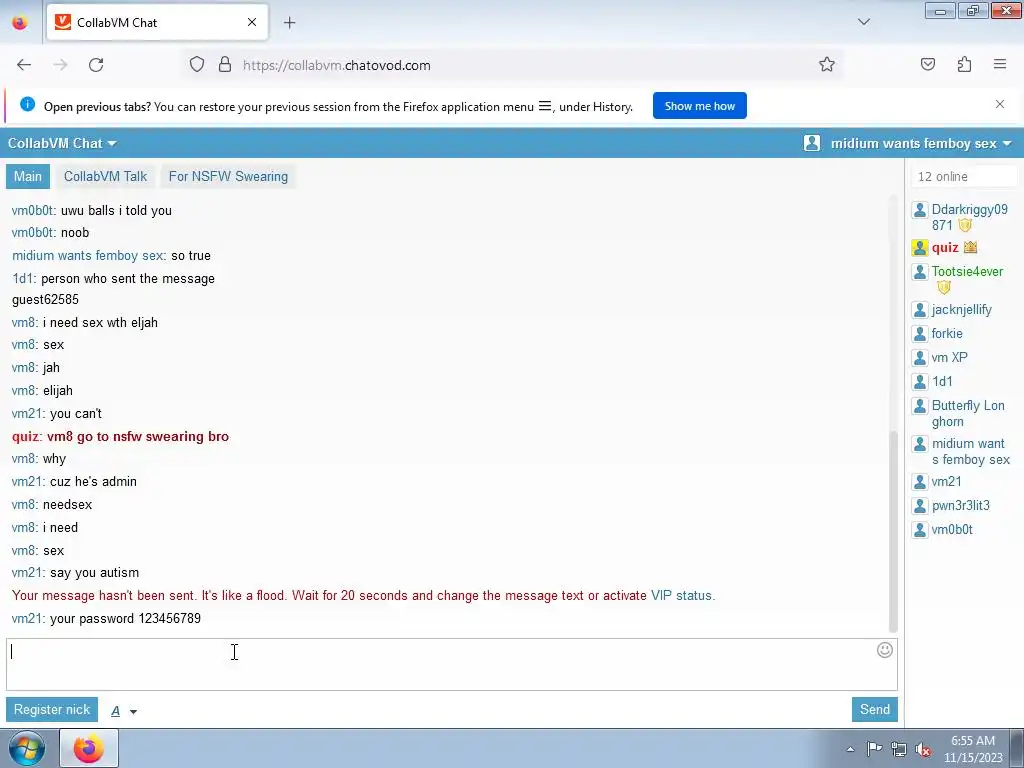Image resolution: width=1024 pixels, height=768 pixels.
Task: Click the message input text area
Action: pyautogui.click(x=451, y=664)
